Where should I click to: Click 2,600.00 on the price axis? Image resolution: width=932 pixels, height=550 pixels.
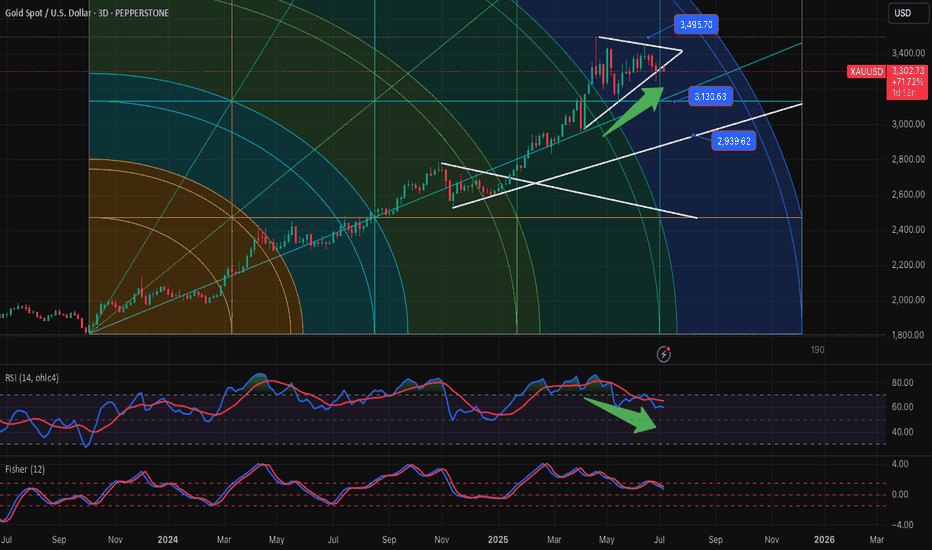tap(908, 194)
